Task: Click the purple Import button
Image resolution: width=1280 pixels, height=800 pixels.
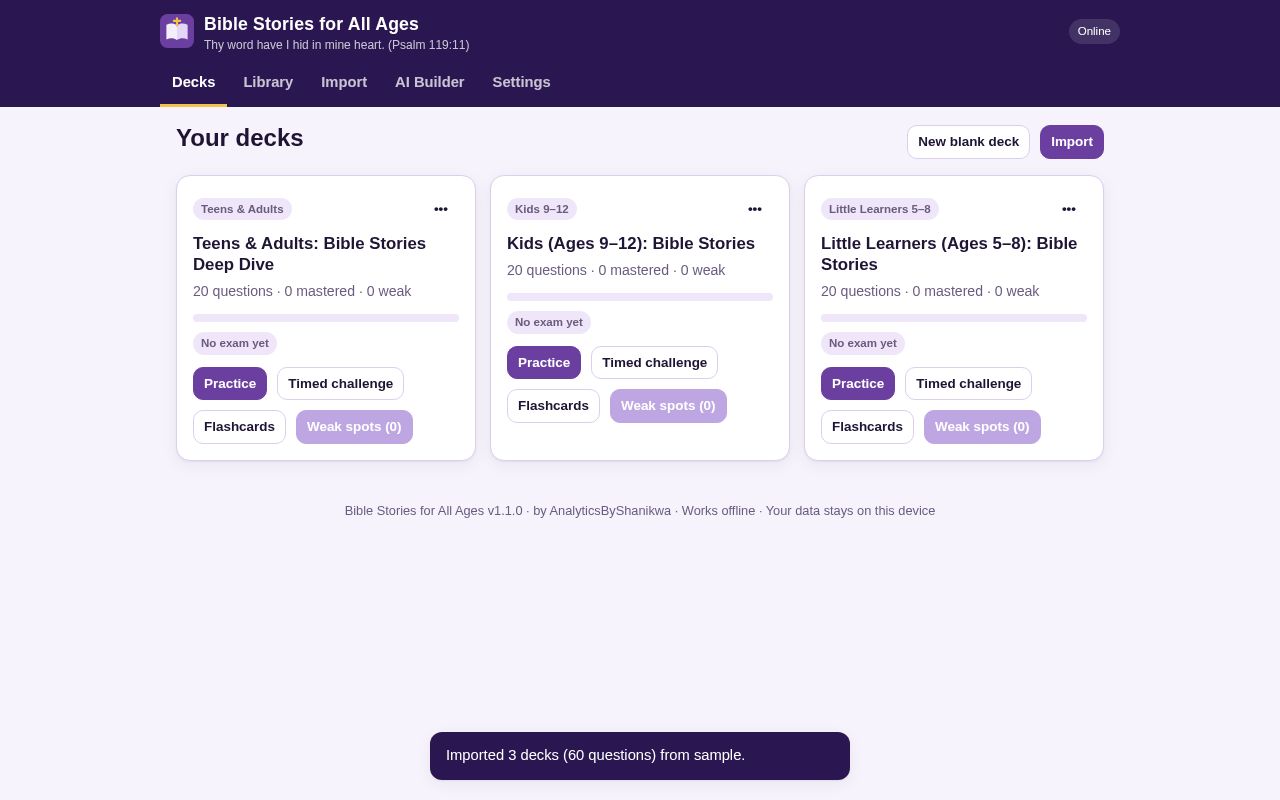Action: (x=1072, y=142)
